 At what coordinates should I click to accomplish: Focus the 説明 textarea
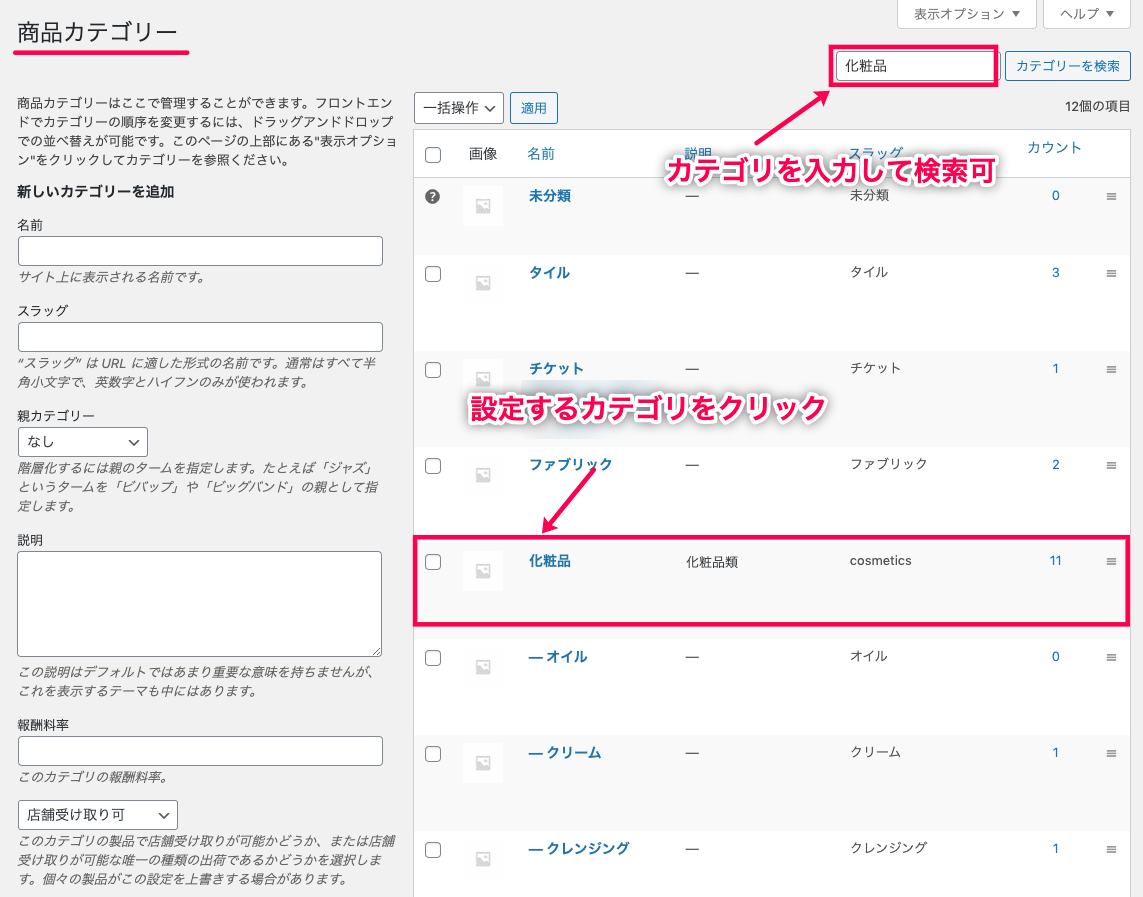coord(200,604)
